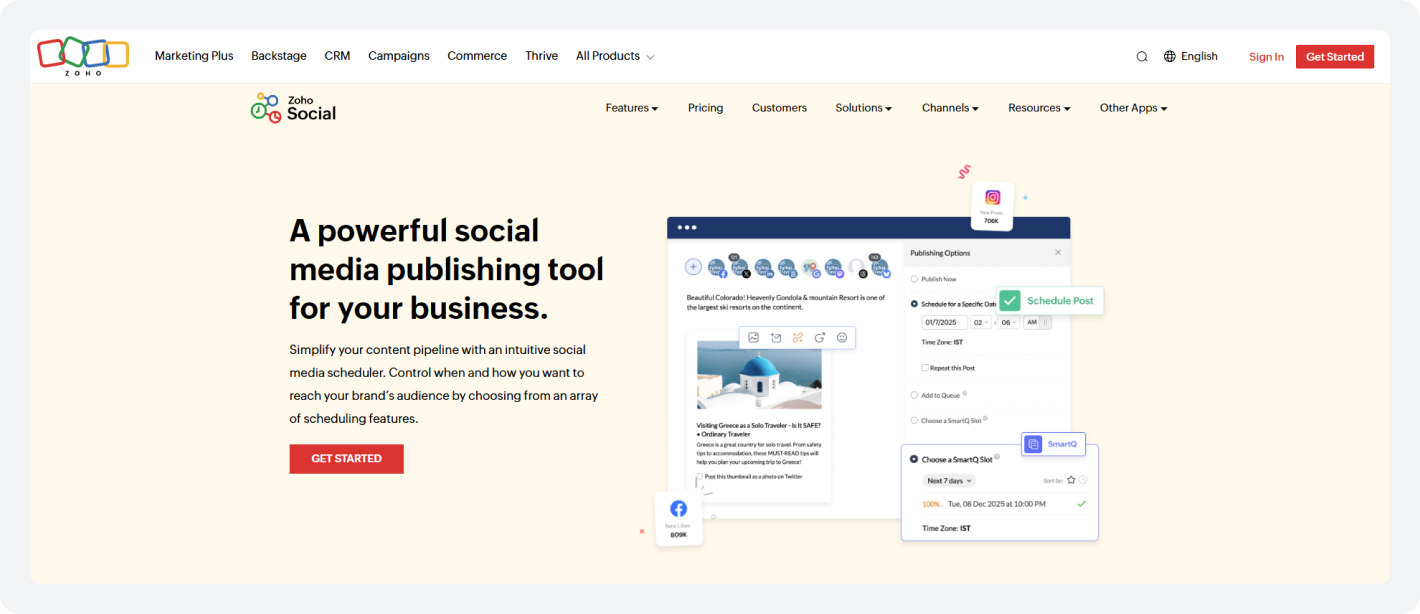The height and width of the screenshot is (614, 1420).
Task: Expand the Solutions dropdown menu
Action: pyautogui.click(x=864, y=108)
